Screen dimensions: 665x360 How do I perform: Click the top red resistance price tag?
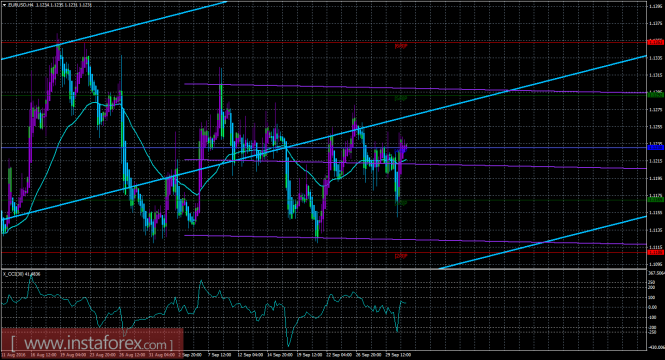656,42
